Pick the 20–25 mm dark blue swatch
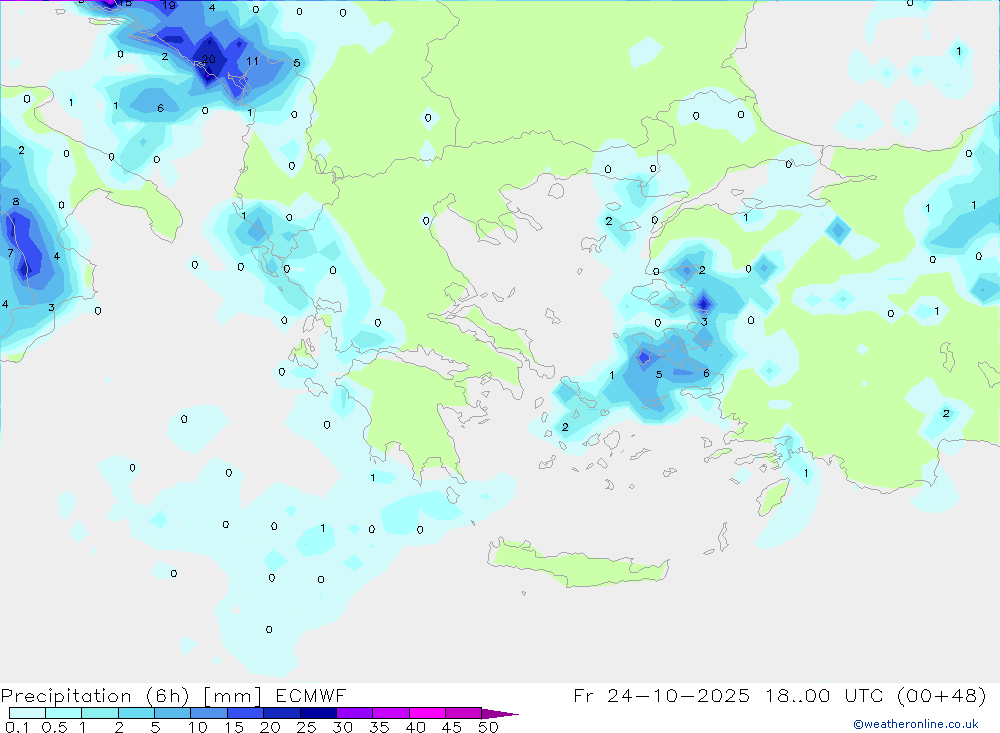The width and height of the screenshot is (1000, 733). (281, 713)
